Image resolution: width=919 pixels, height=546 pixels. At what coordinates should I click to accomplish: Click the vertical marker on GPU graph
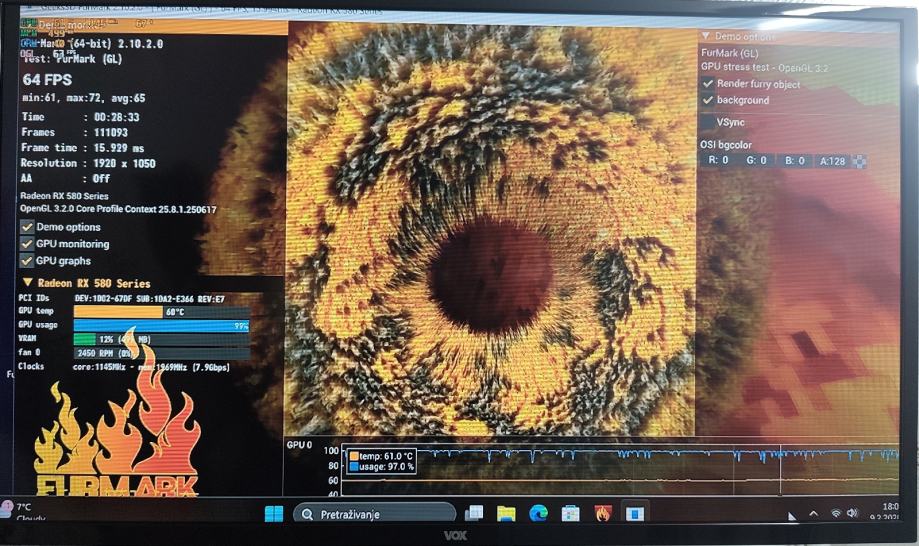point(780,470)
